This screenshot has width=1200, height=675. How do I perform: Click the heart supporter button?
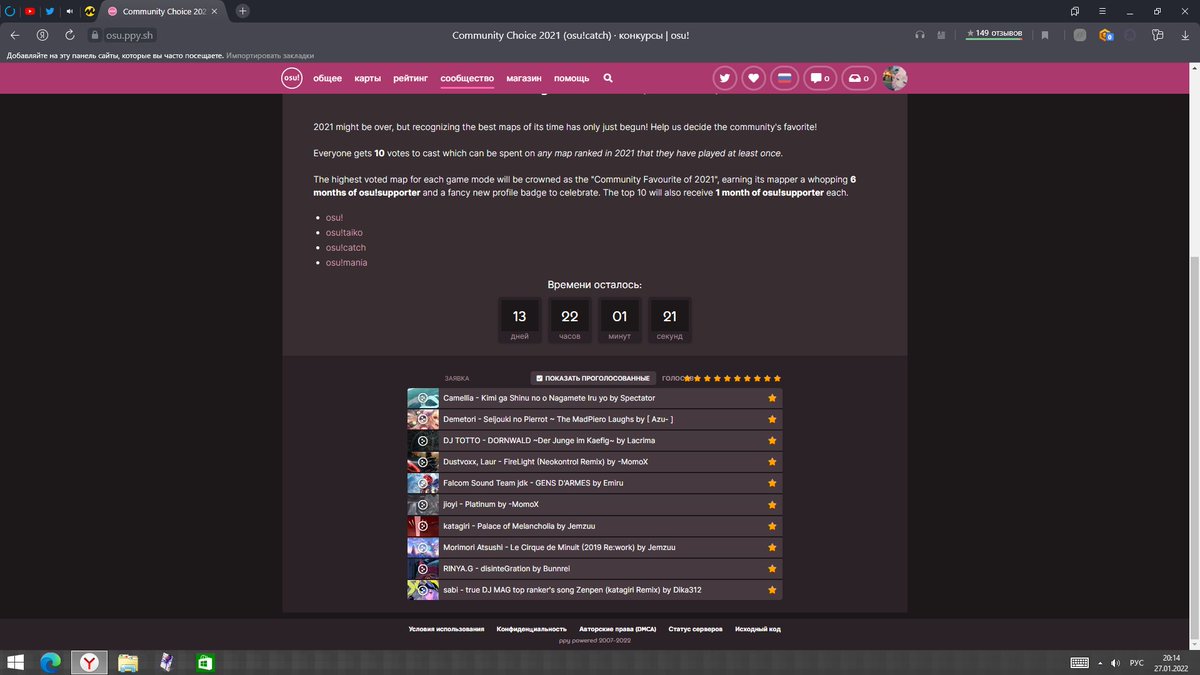click(754, 78)
